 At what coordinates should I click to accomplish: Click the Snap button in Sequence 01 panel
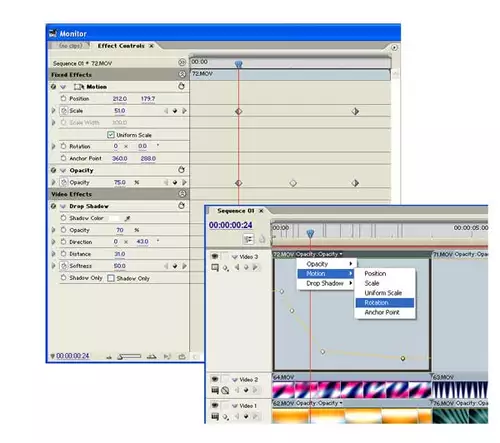pyautogui.click(x=248, y=239)
